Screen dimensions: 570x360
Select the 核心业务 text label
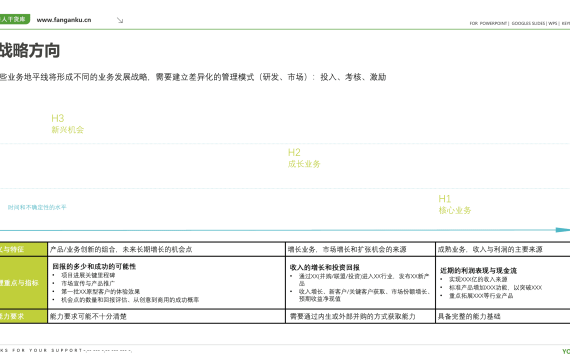[x=455, y=210]
